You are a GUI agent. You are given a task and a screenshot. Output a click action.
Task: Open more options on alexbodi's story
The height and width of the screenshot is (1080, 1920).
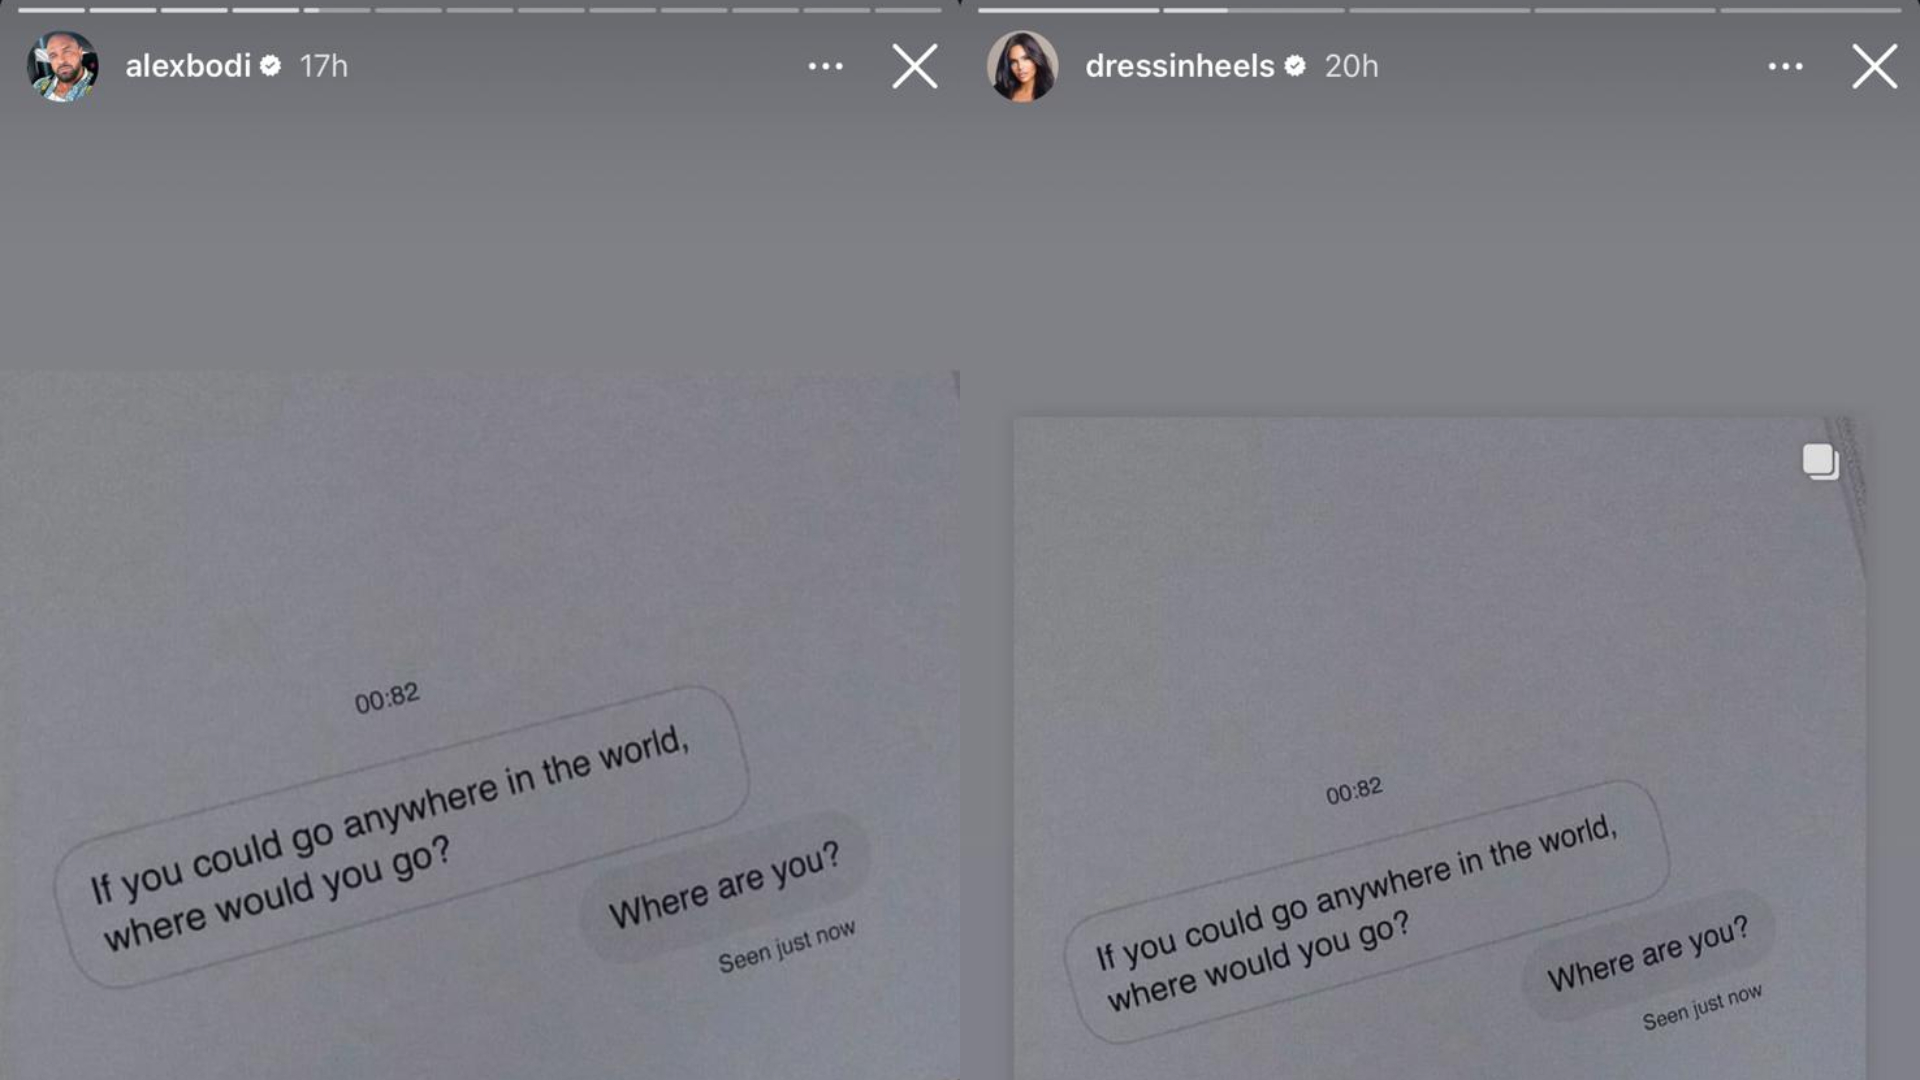coord(826,66)
